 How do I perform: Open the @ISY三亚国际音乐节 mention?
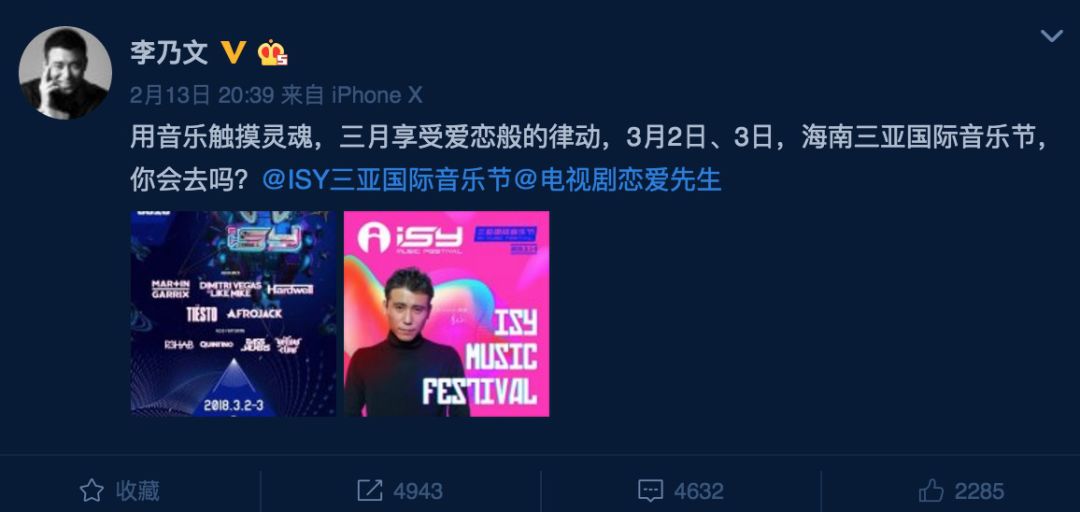pyautogui.click(x=386, y=181)
